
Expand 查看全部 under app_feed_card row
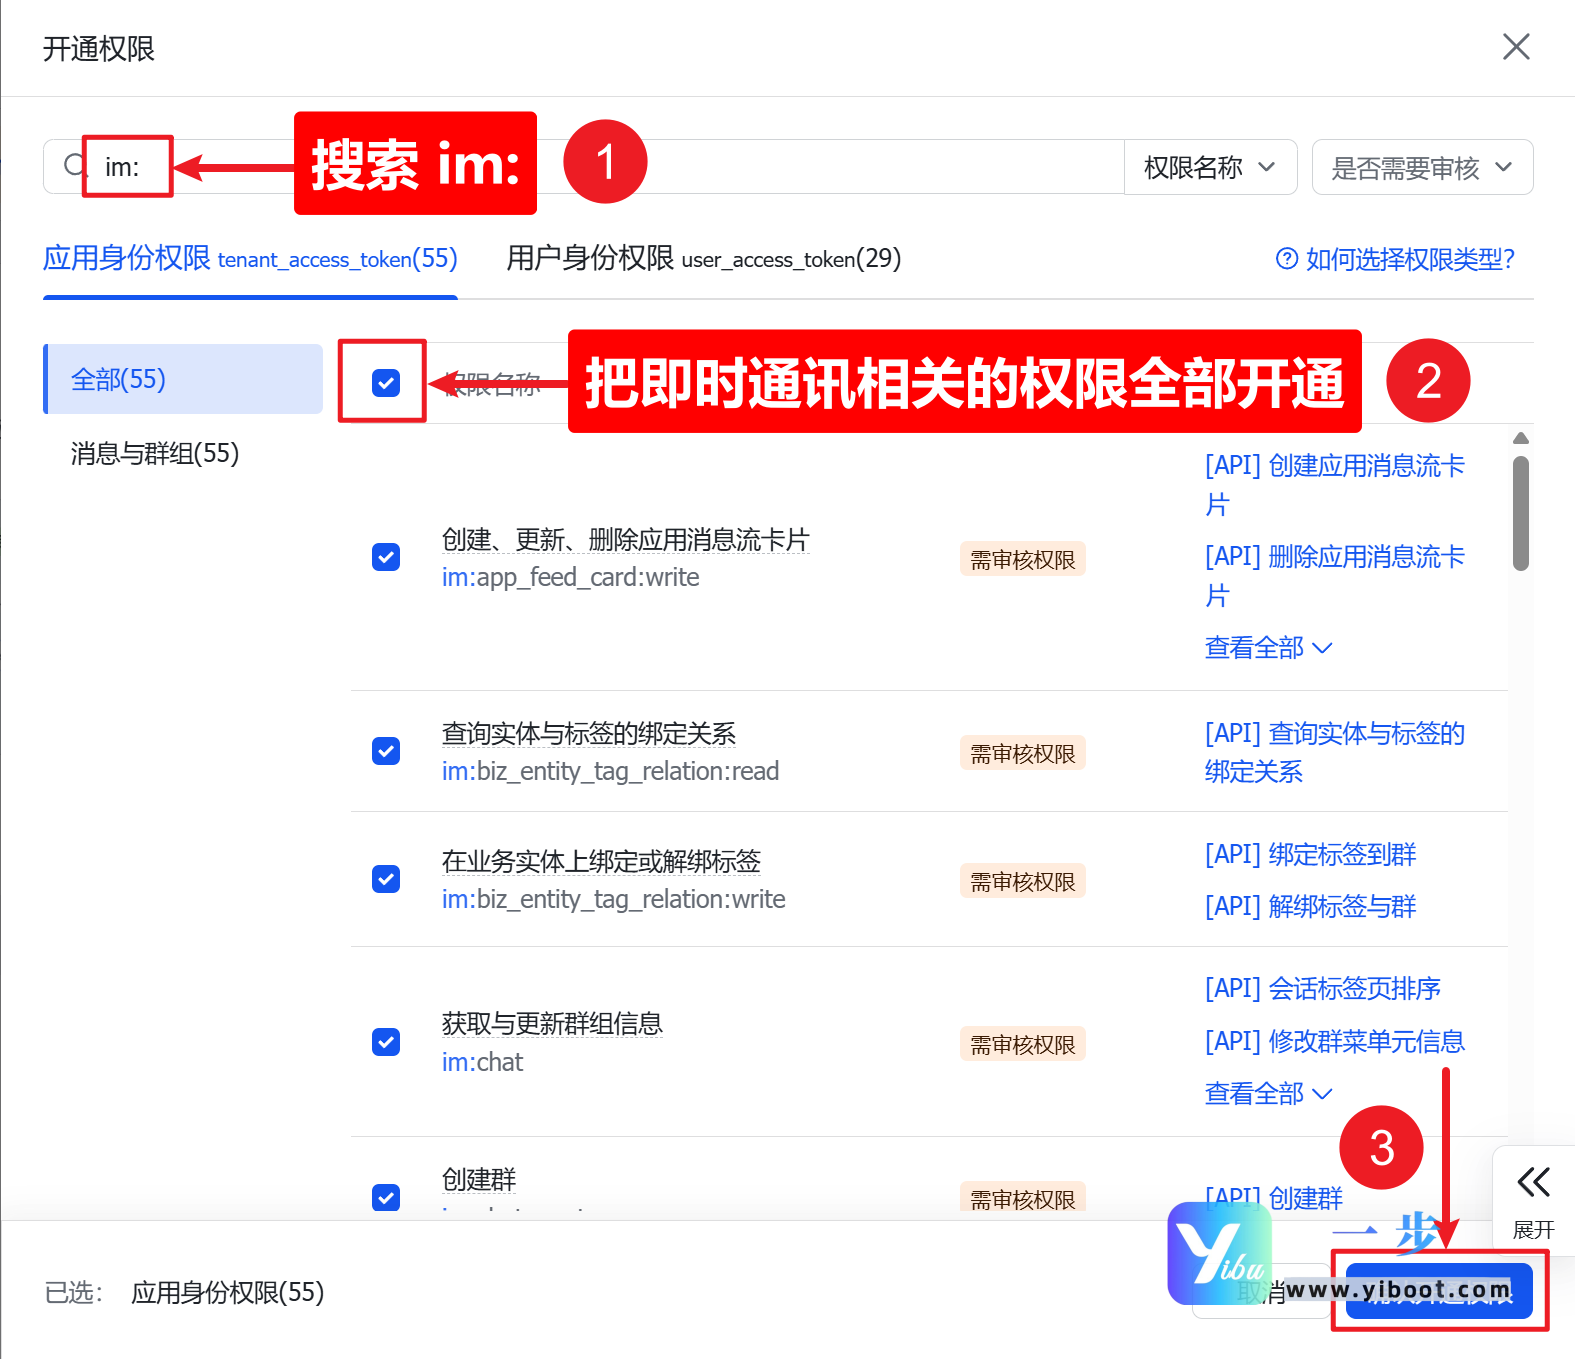1268,648
